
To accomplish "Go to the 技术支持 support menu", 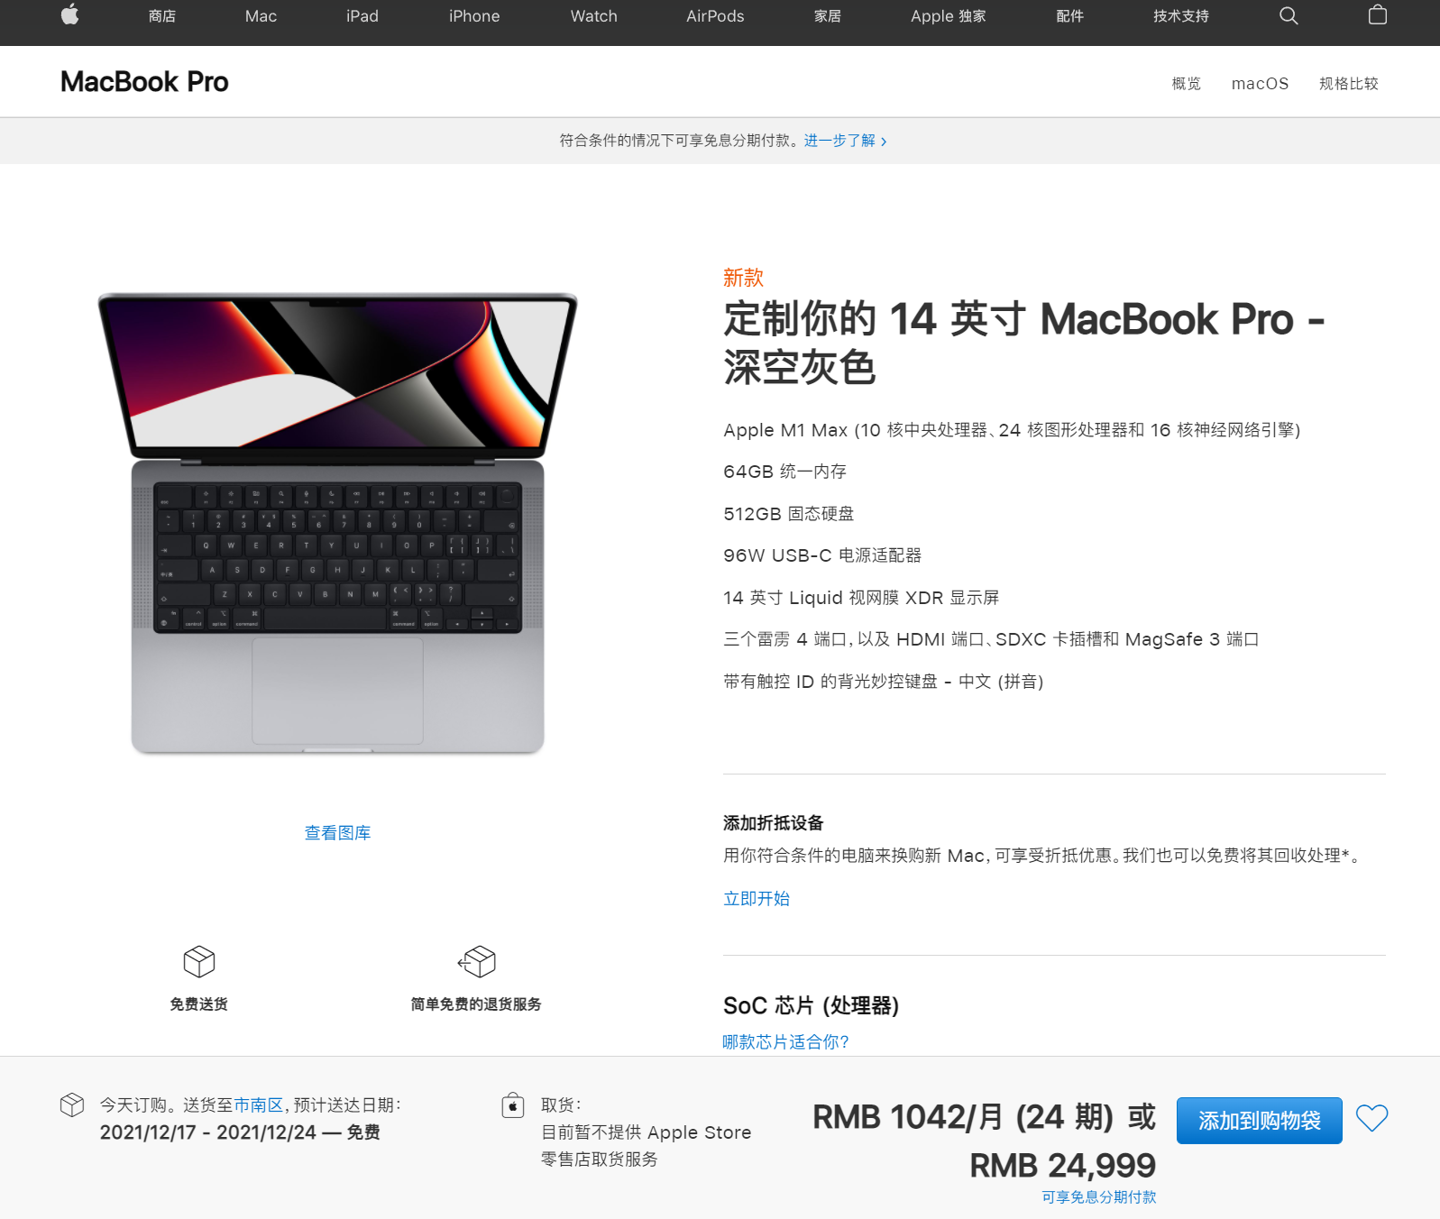I will (1181, 16).
